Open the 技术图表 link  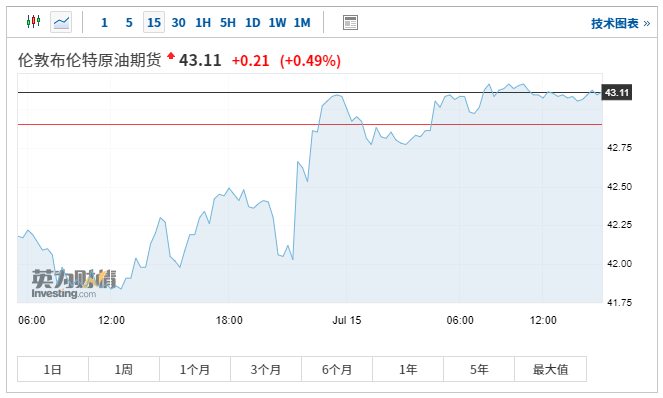(x=620, y=23)
